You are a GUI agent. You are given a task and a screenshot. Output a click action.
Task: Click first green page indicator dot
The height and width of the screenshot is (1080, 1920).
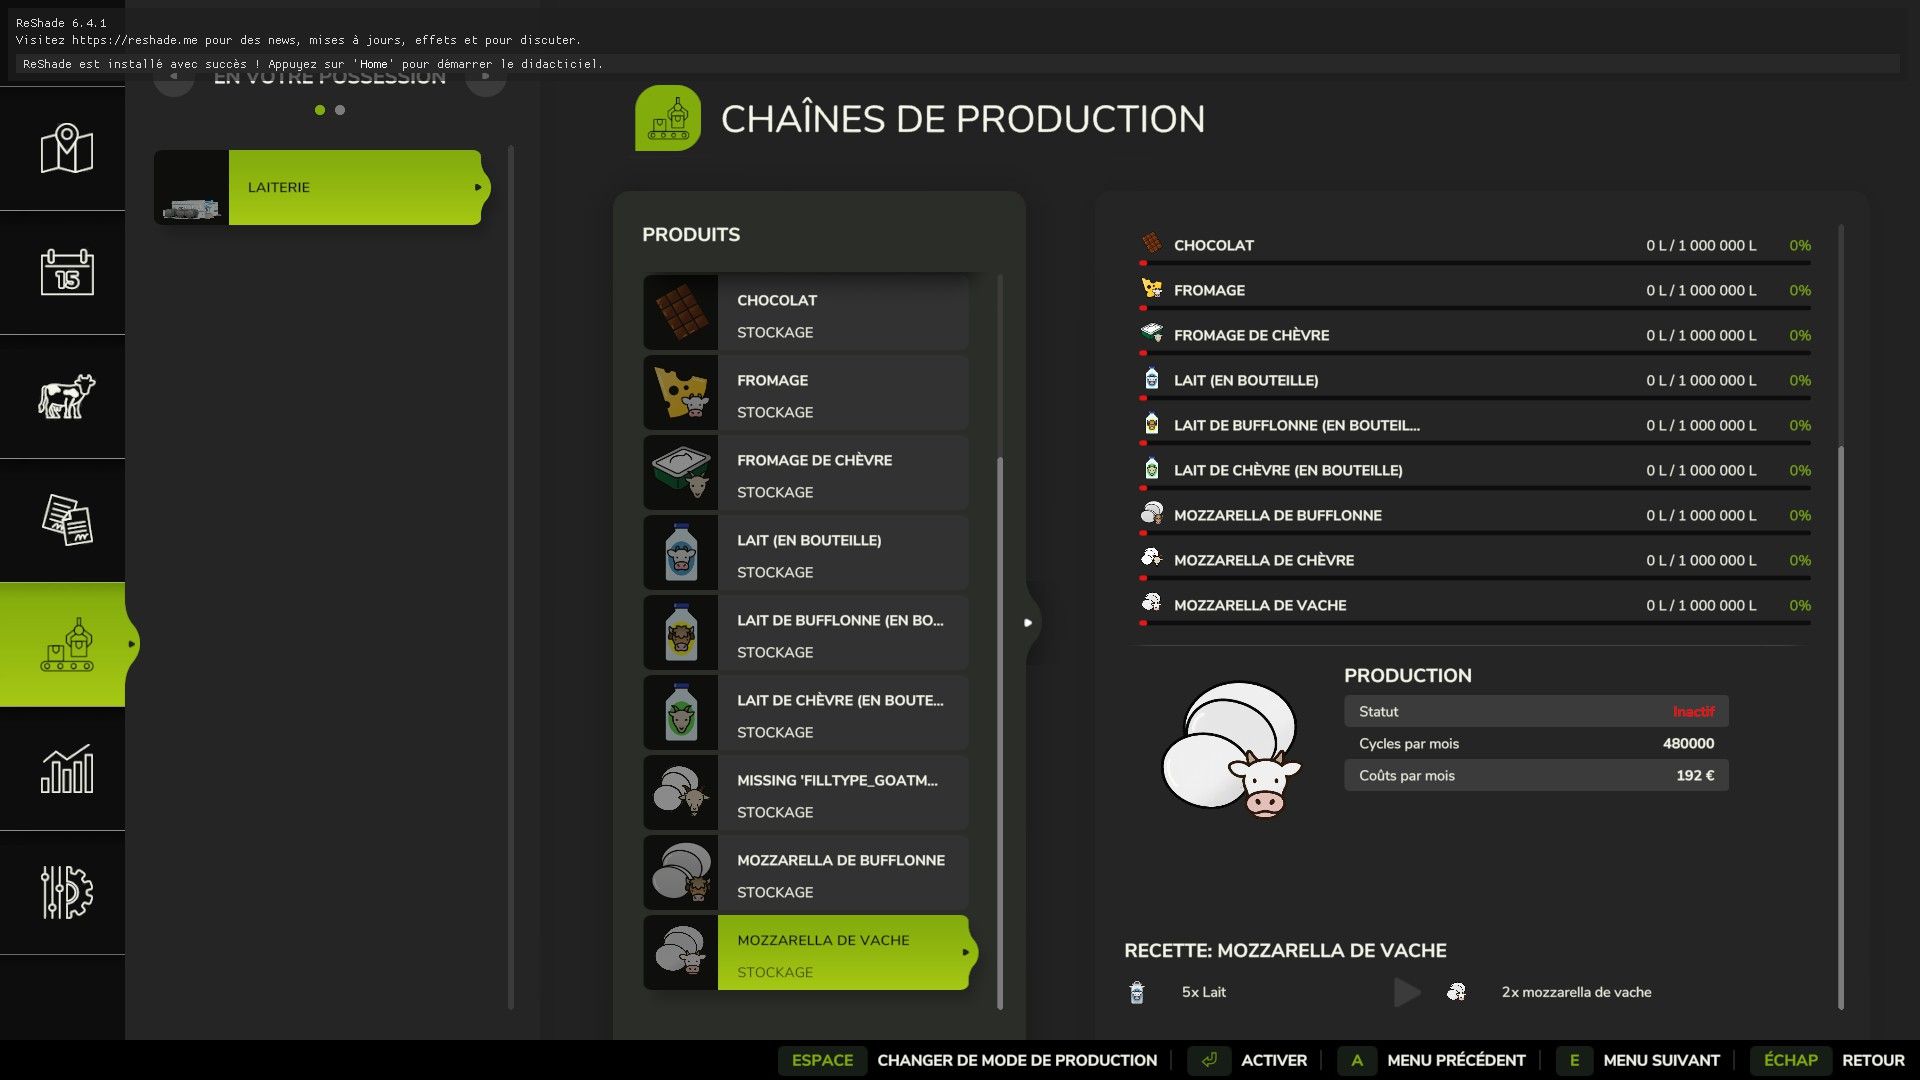(320, 110)
